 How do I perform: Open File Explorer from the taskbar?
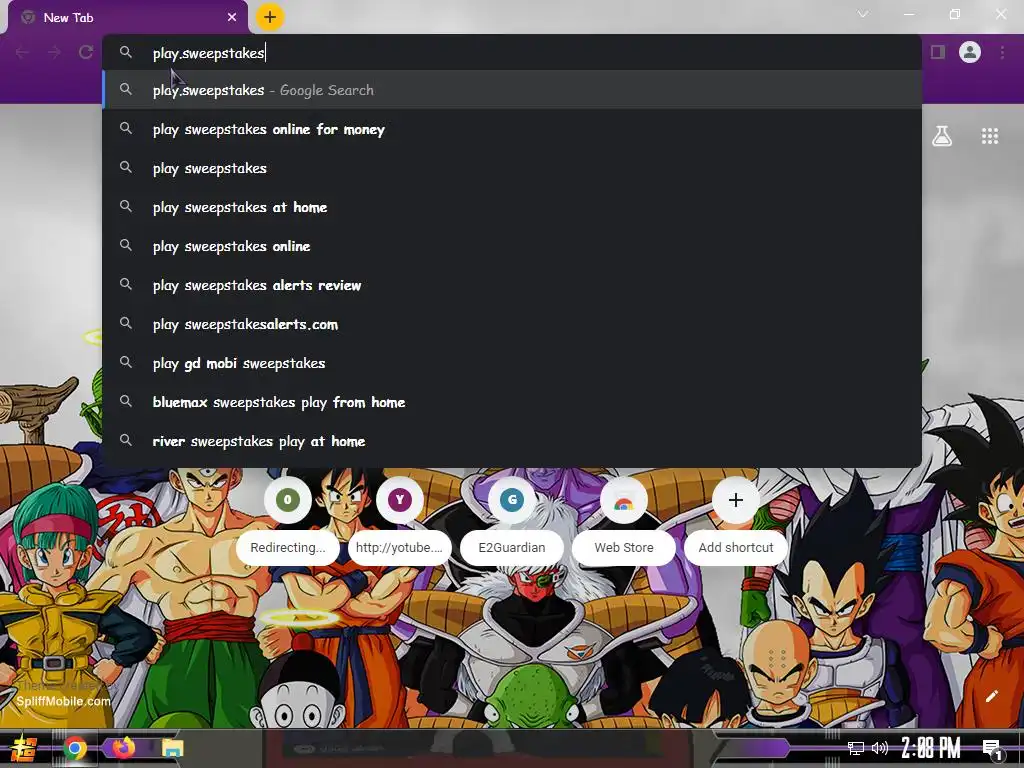173,748
